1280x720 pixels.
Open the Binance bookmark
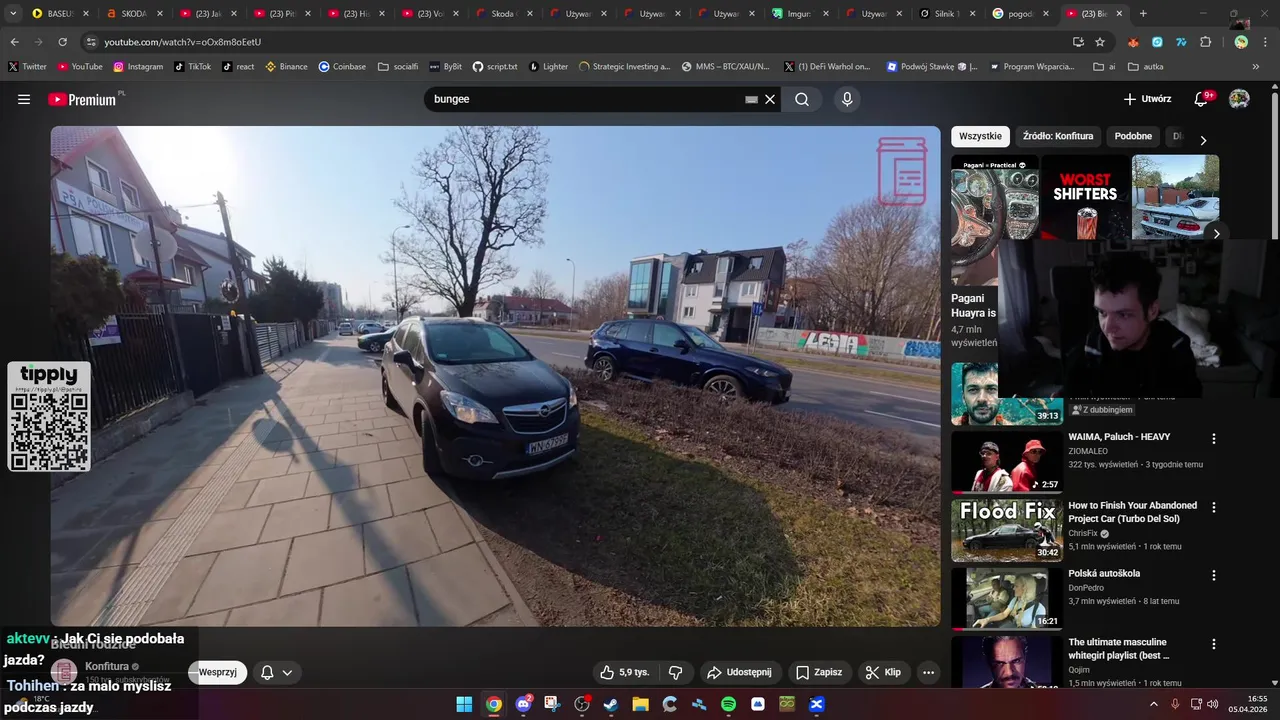[x=286, y=67]
